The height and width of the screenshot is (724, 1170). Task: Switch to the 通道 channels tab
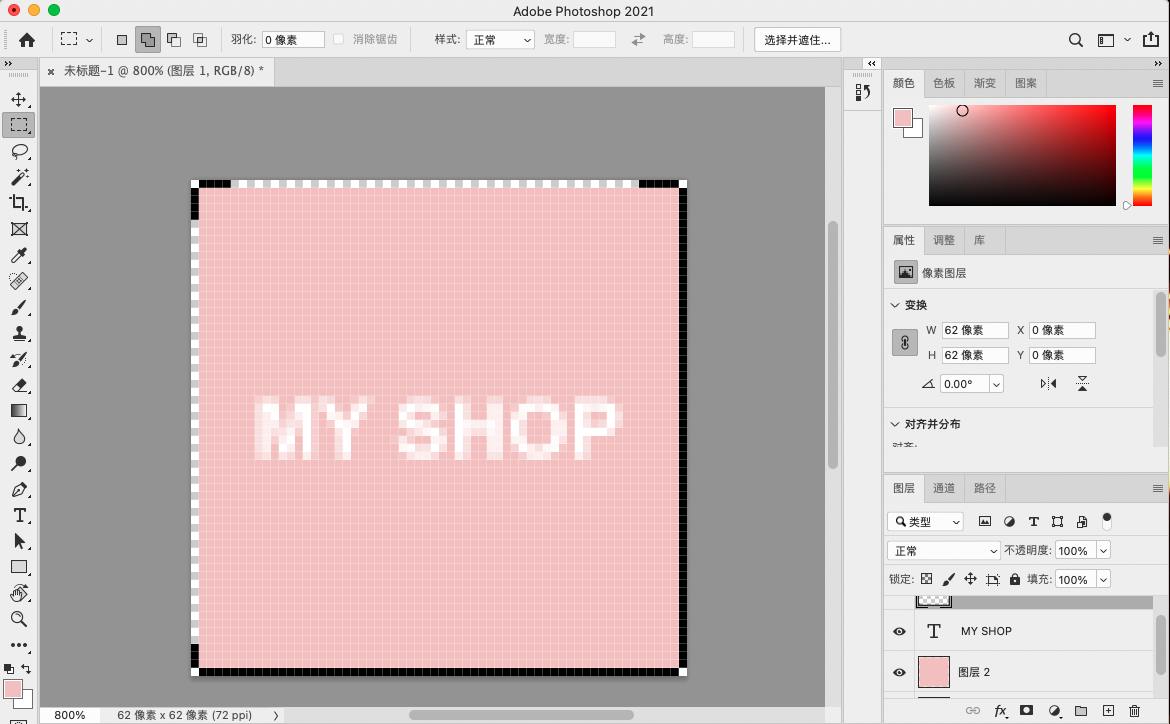coord(944,488)
